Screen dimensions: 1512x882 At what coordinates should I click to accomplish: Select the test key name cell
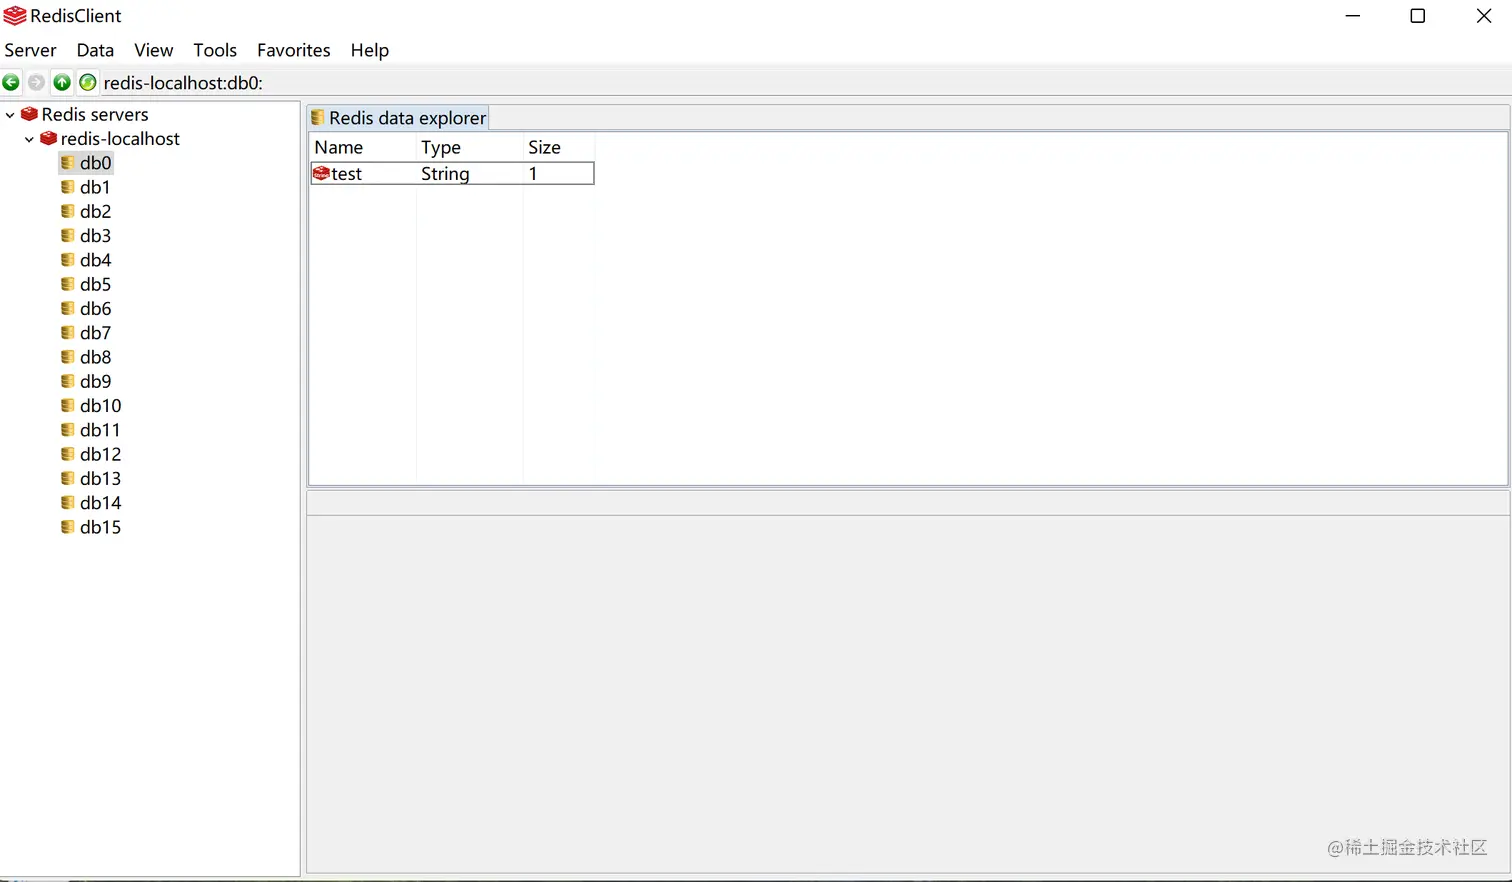pos(346,173)
